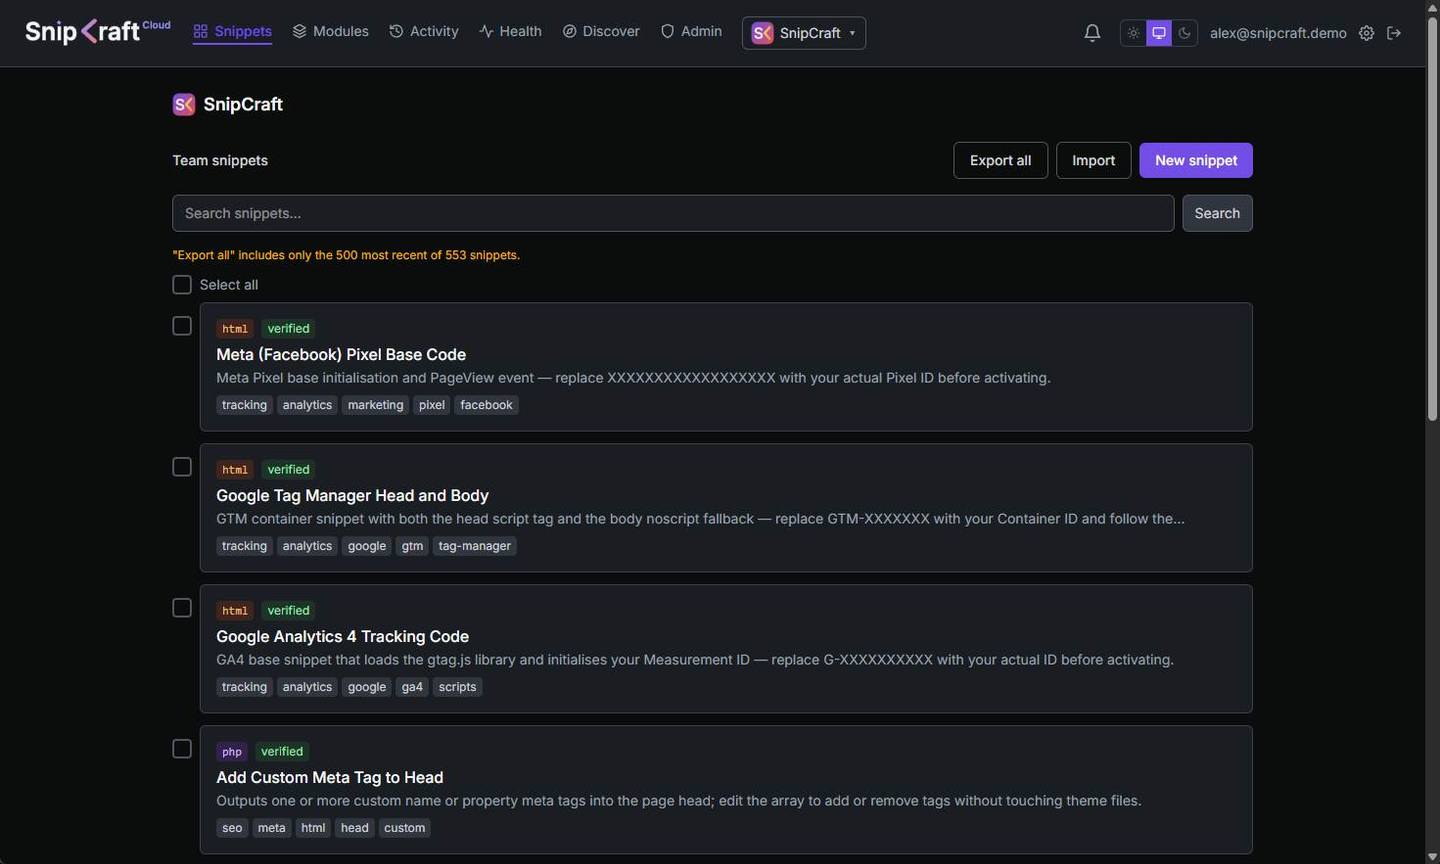Screen dimensions: 1440x864
Task: Click the page vertical scrollbar
Action: click(1432, 220)
